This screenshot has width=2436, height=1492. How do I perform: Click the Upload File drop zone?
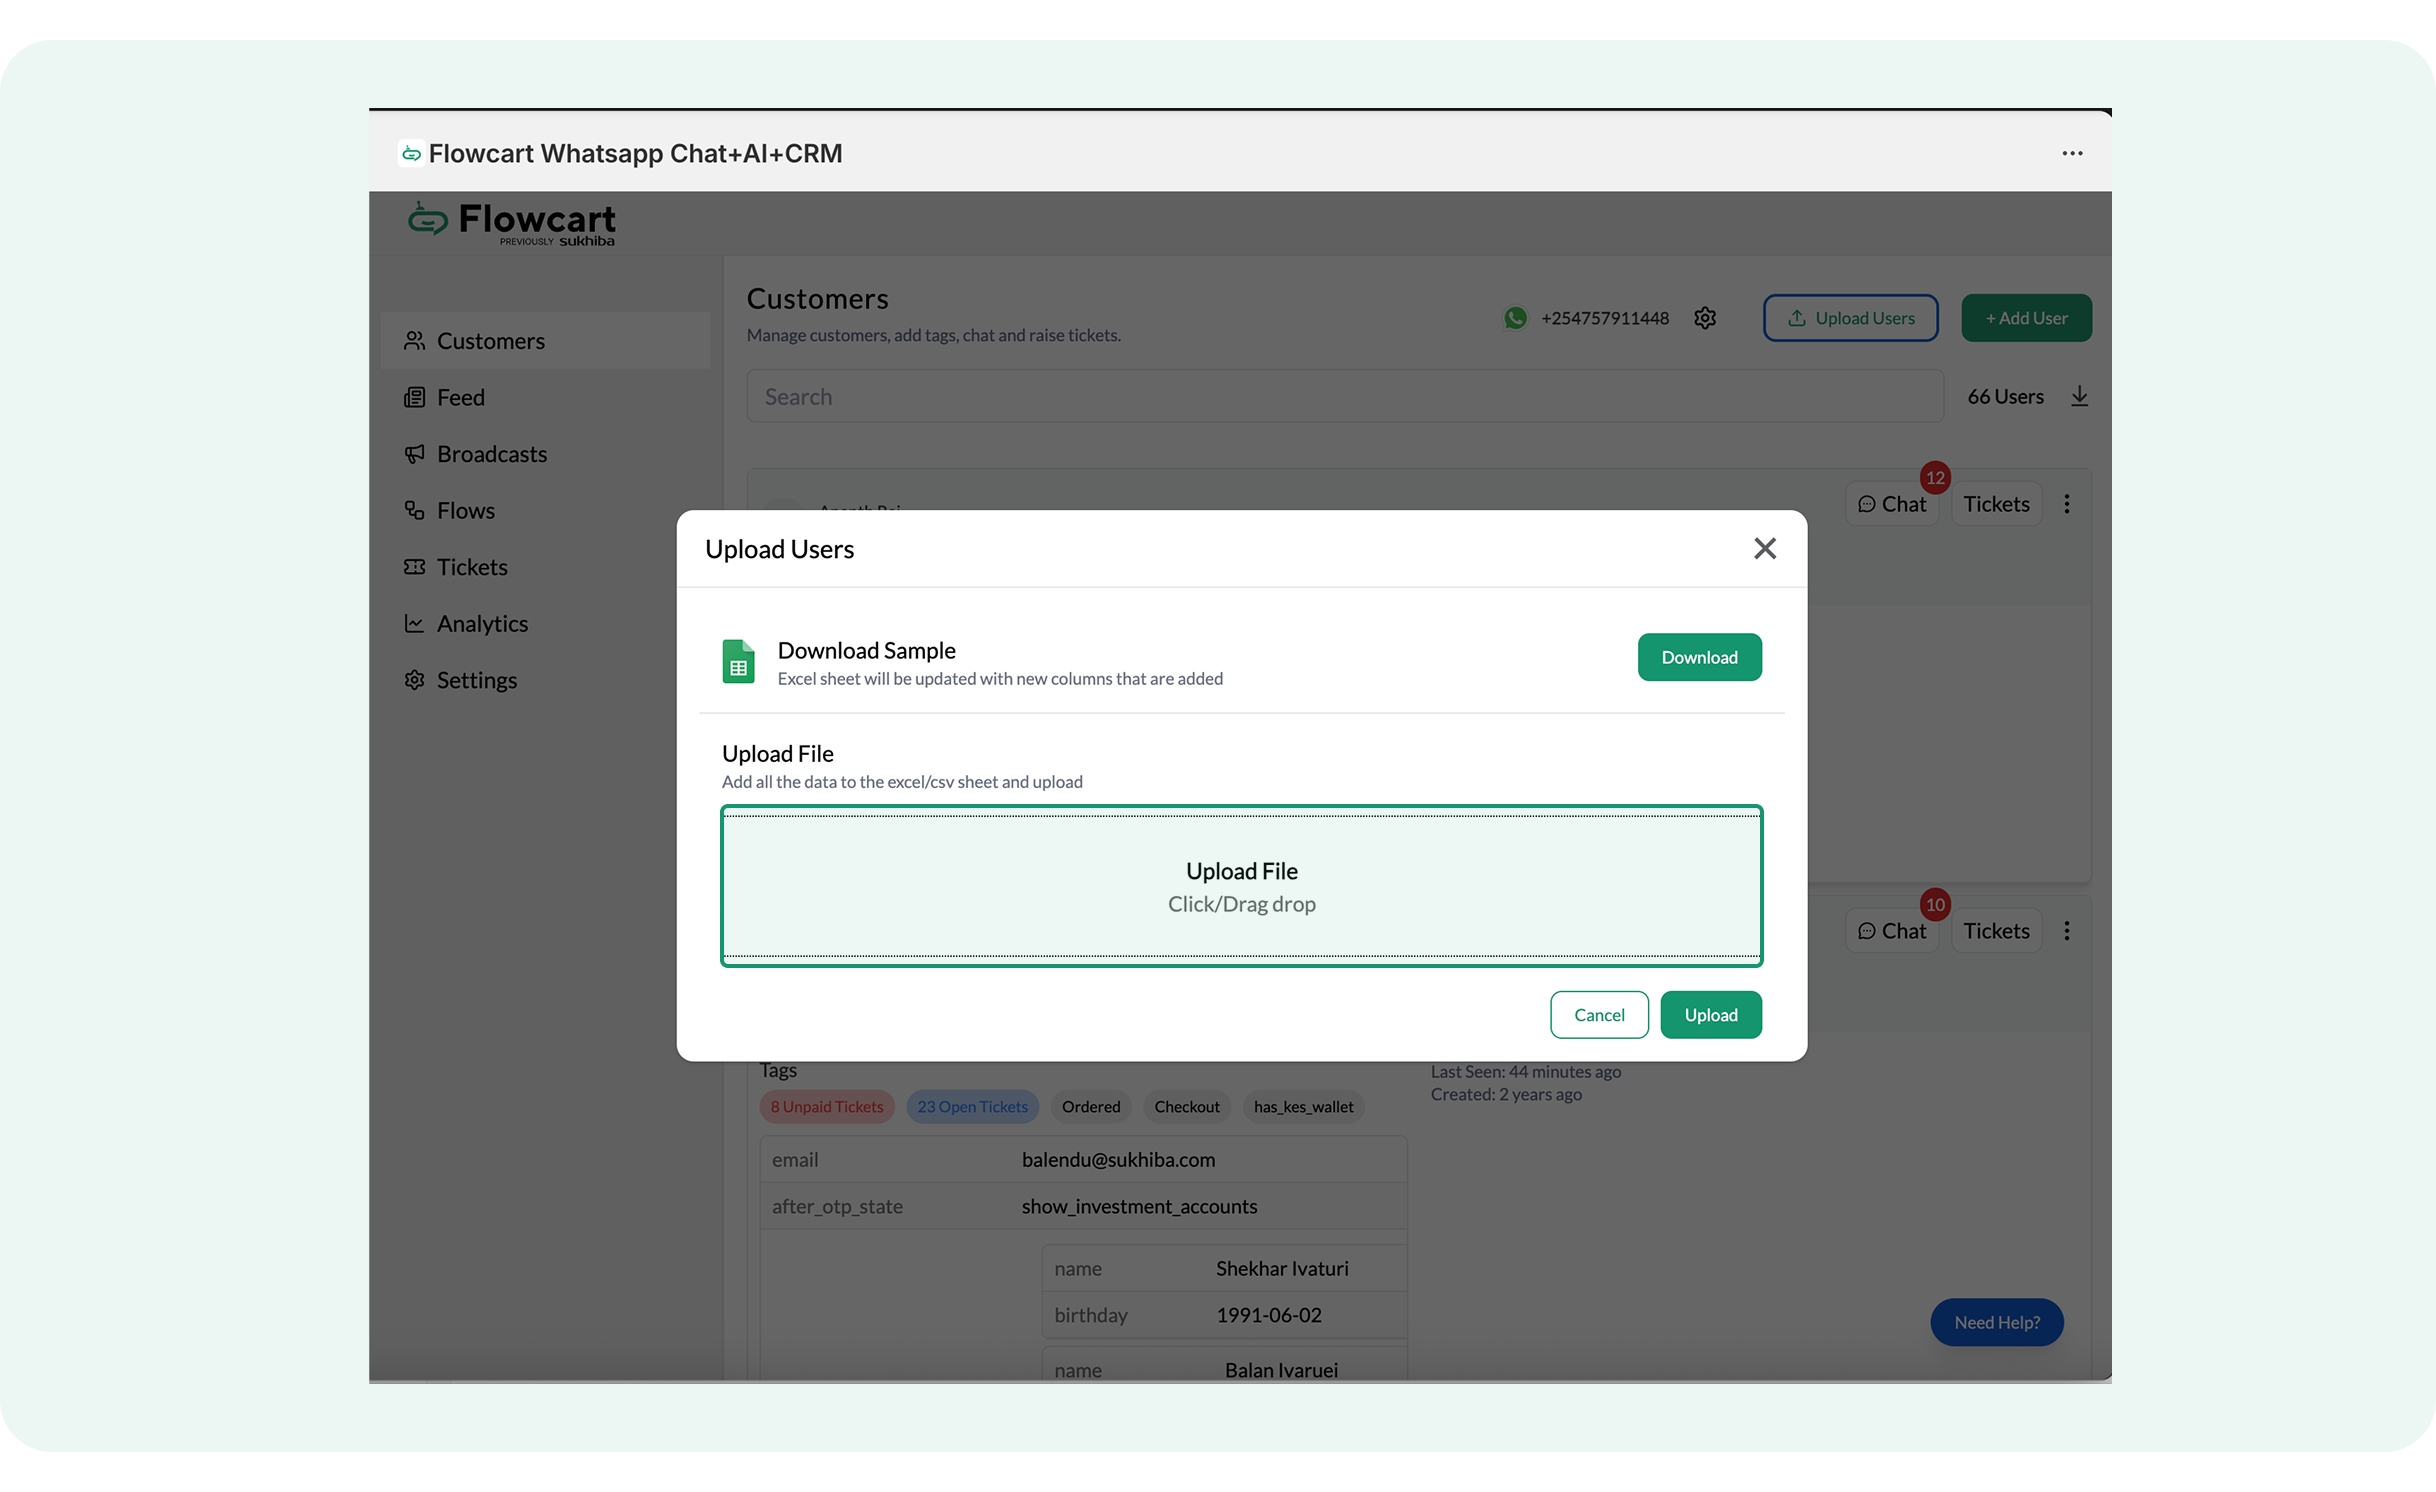(1241, 886)
